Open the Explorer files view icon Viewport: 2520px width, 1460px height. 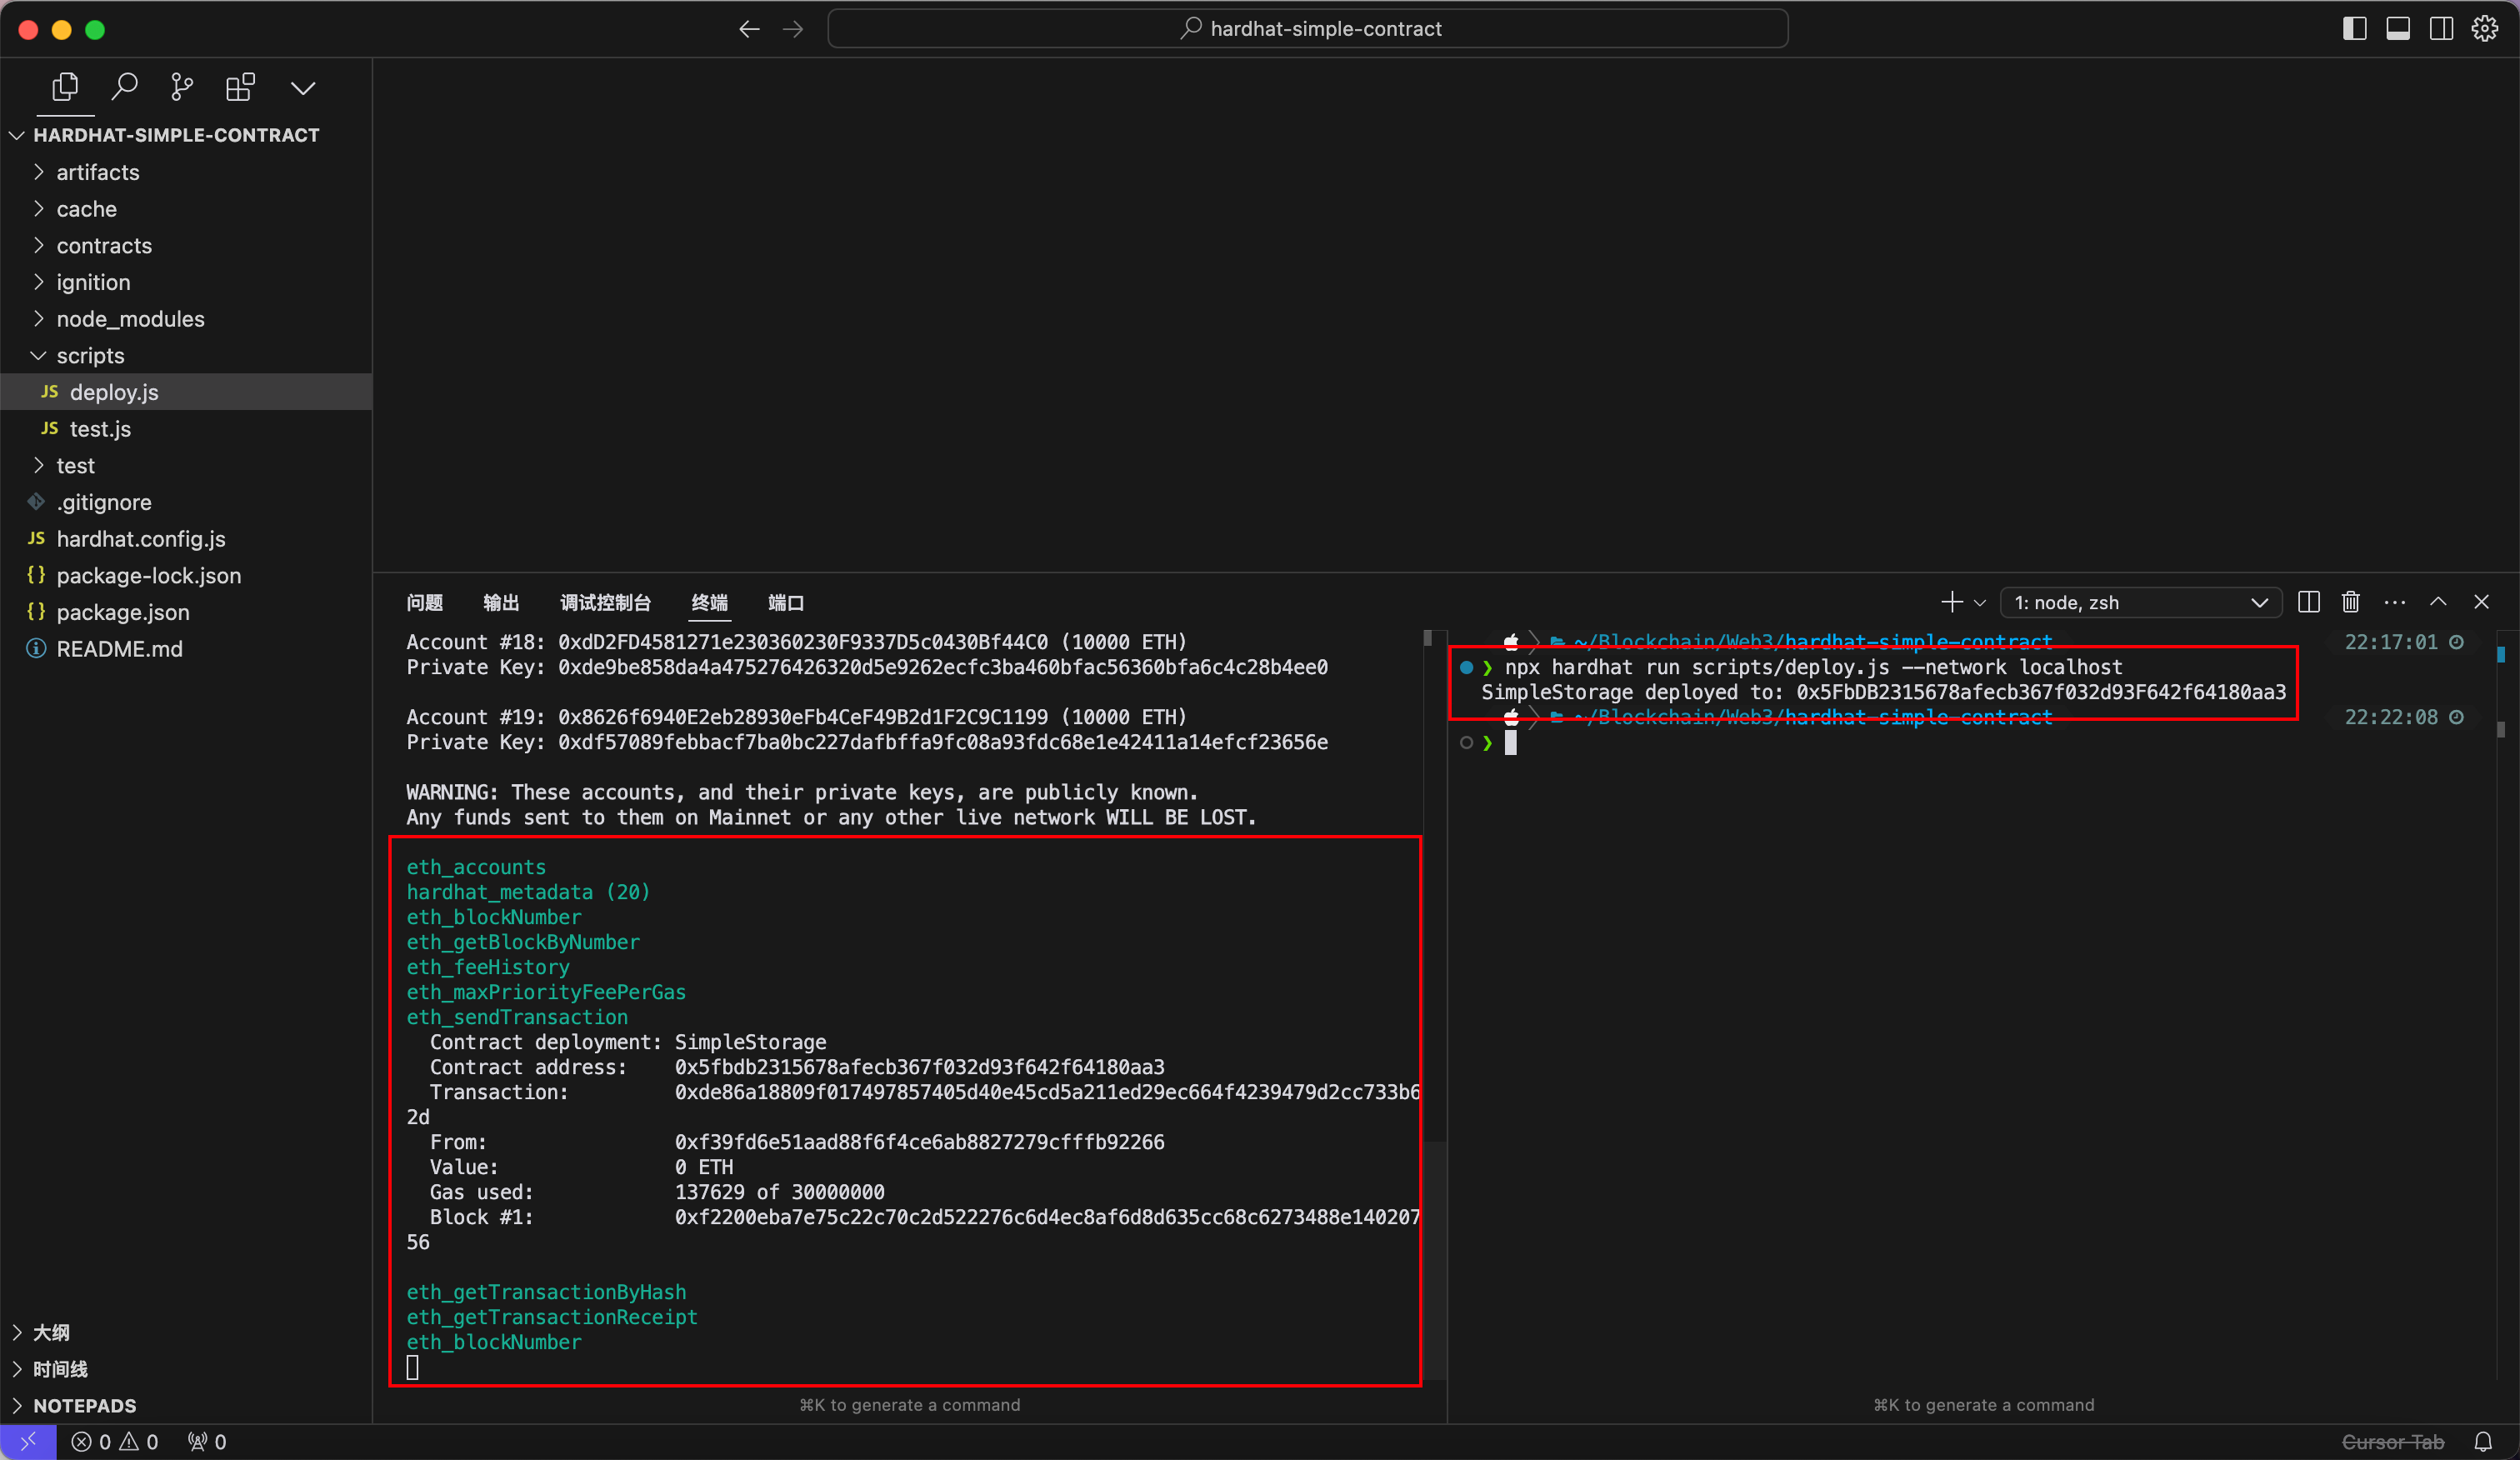[65, 88]
